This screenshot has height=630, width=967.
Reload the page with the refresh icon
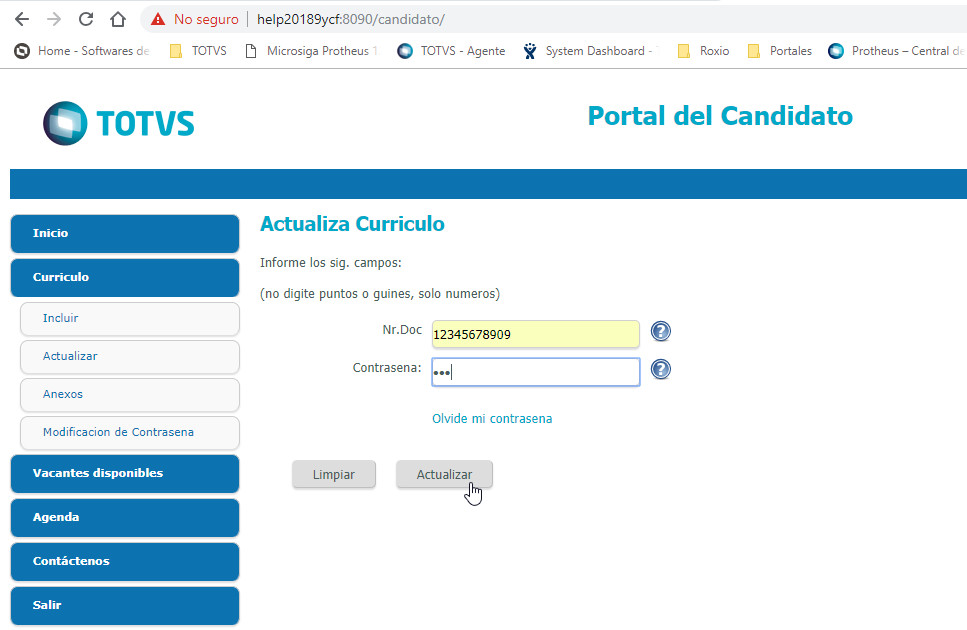pos(86,19)
